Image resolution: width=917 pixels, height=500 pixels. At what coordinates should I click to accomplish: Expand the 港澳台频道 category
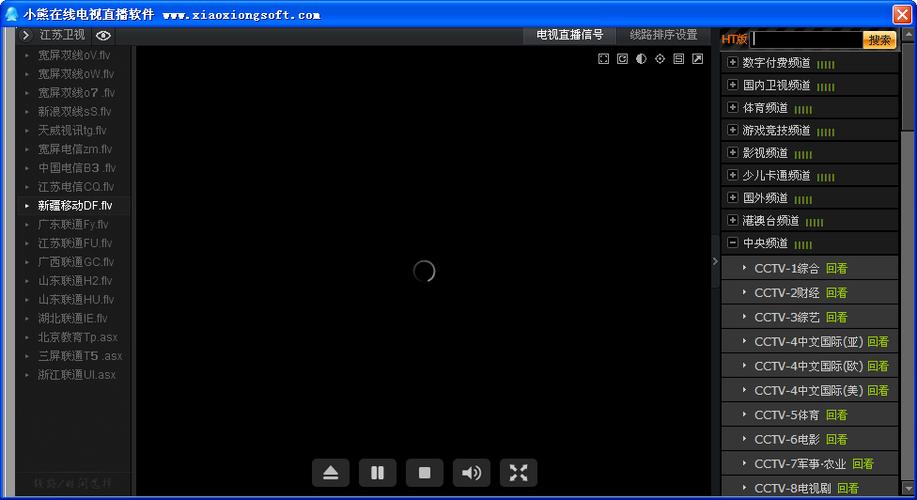(x=733, y=220)
